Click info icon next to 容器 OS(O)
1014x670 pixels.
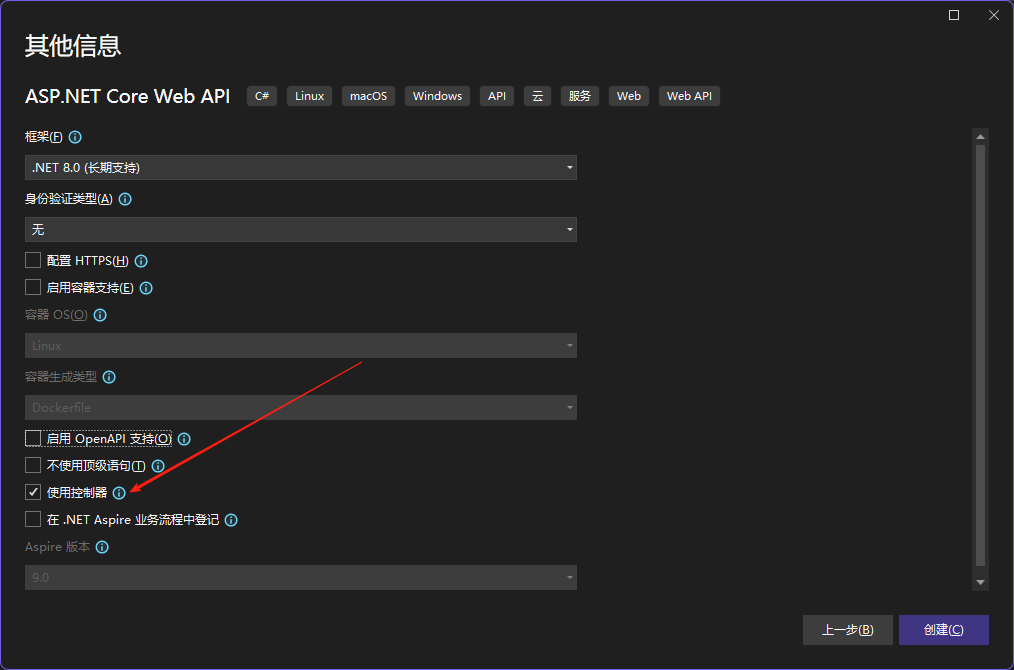(x=100, y=316)
